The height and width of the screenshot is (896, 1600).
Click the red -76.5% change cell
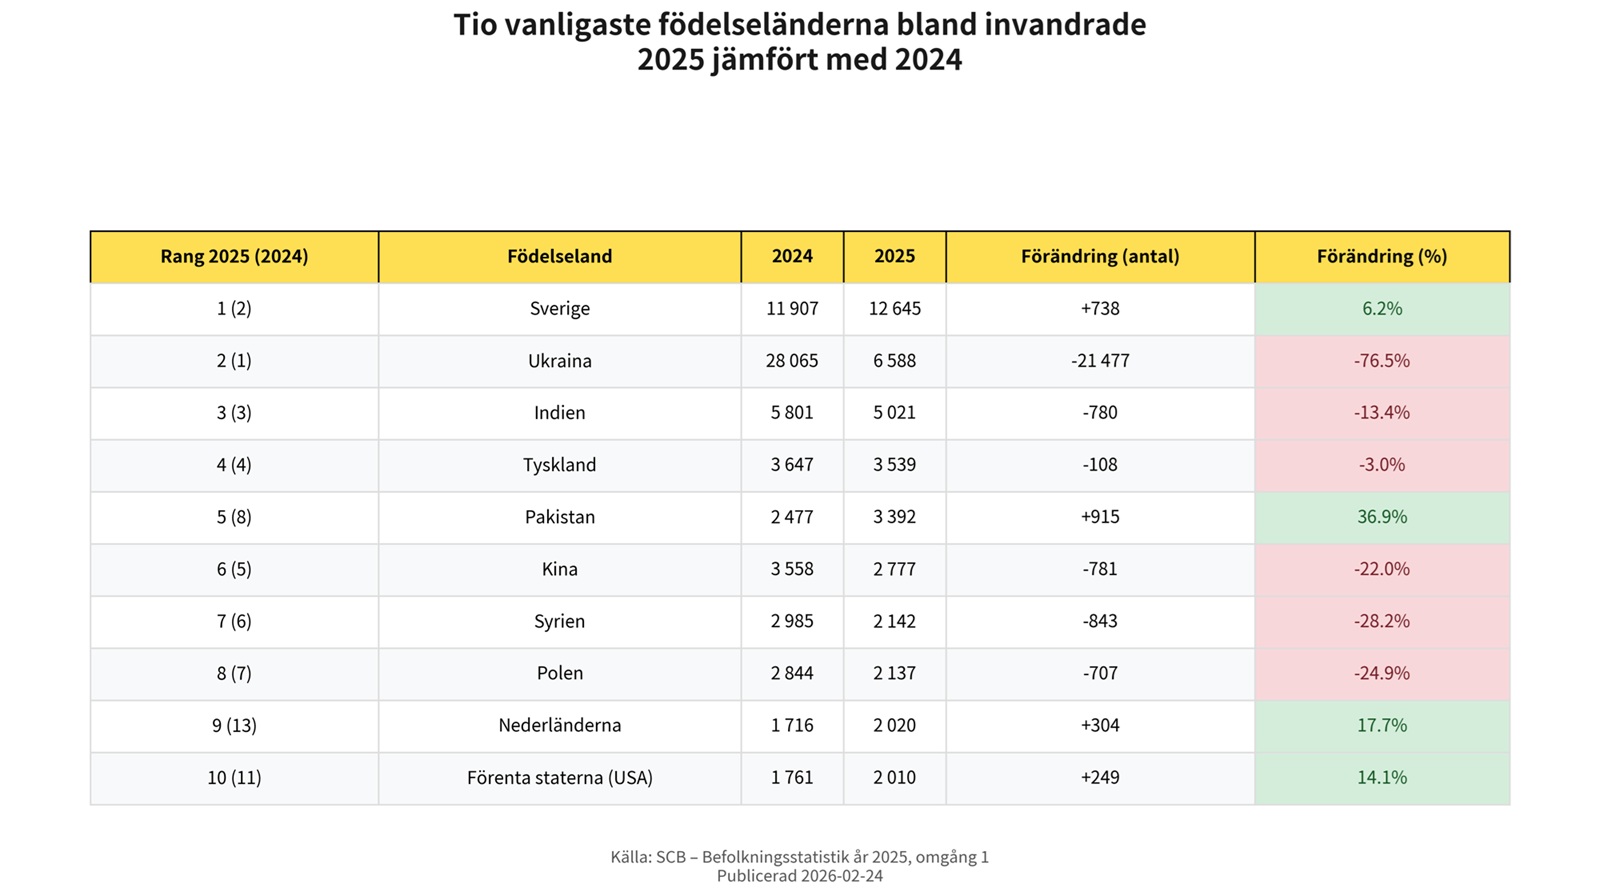(x=1381, y=360)
